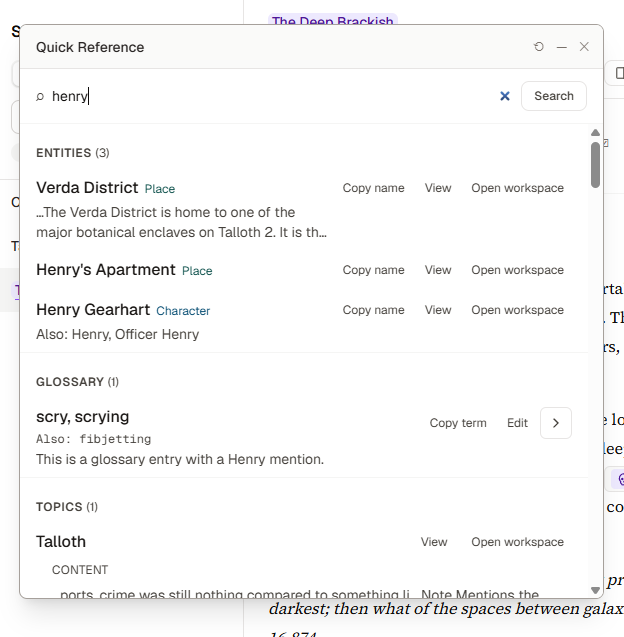Click the Verda District title
Viewport: 624px width, 637px height.
(87, 188)
